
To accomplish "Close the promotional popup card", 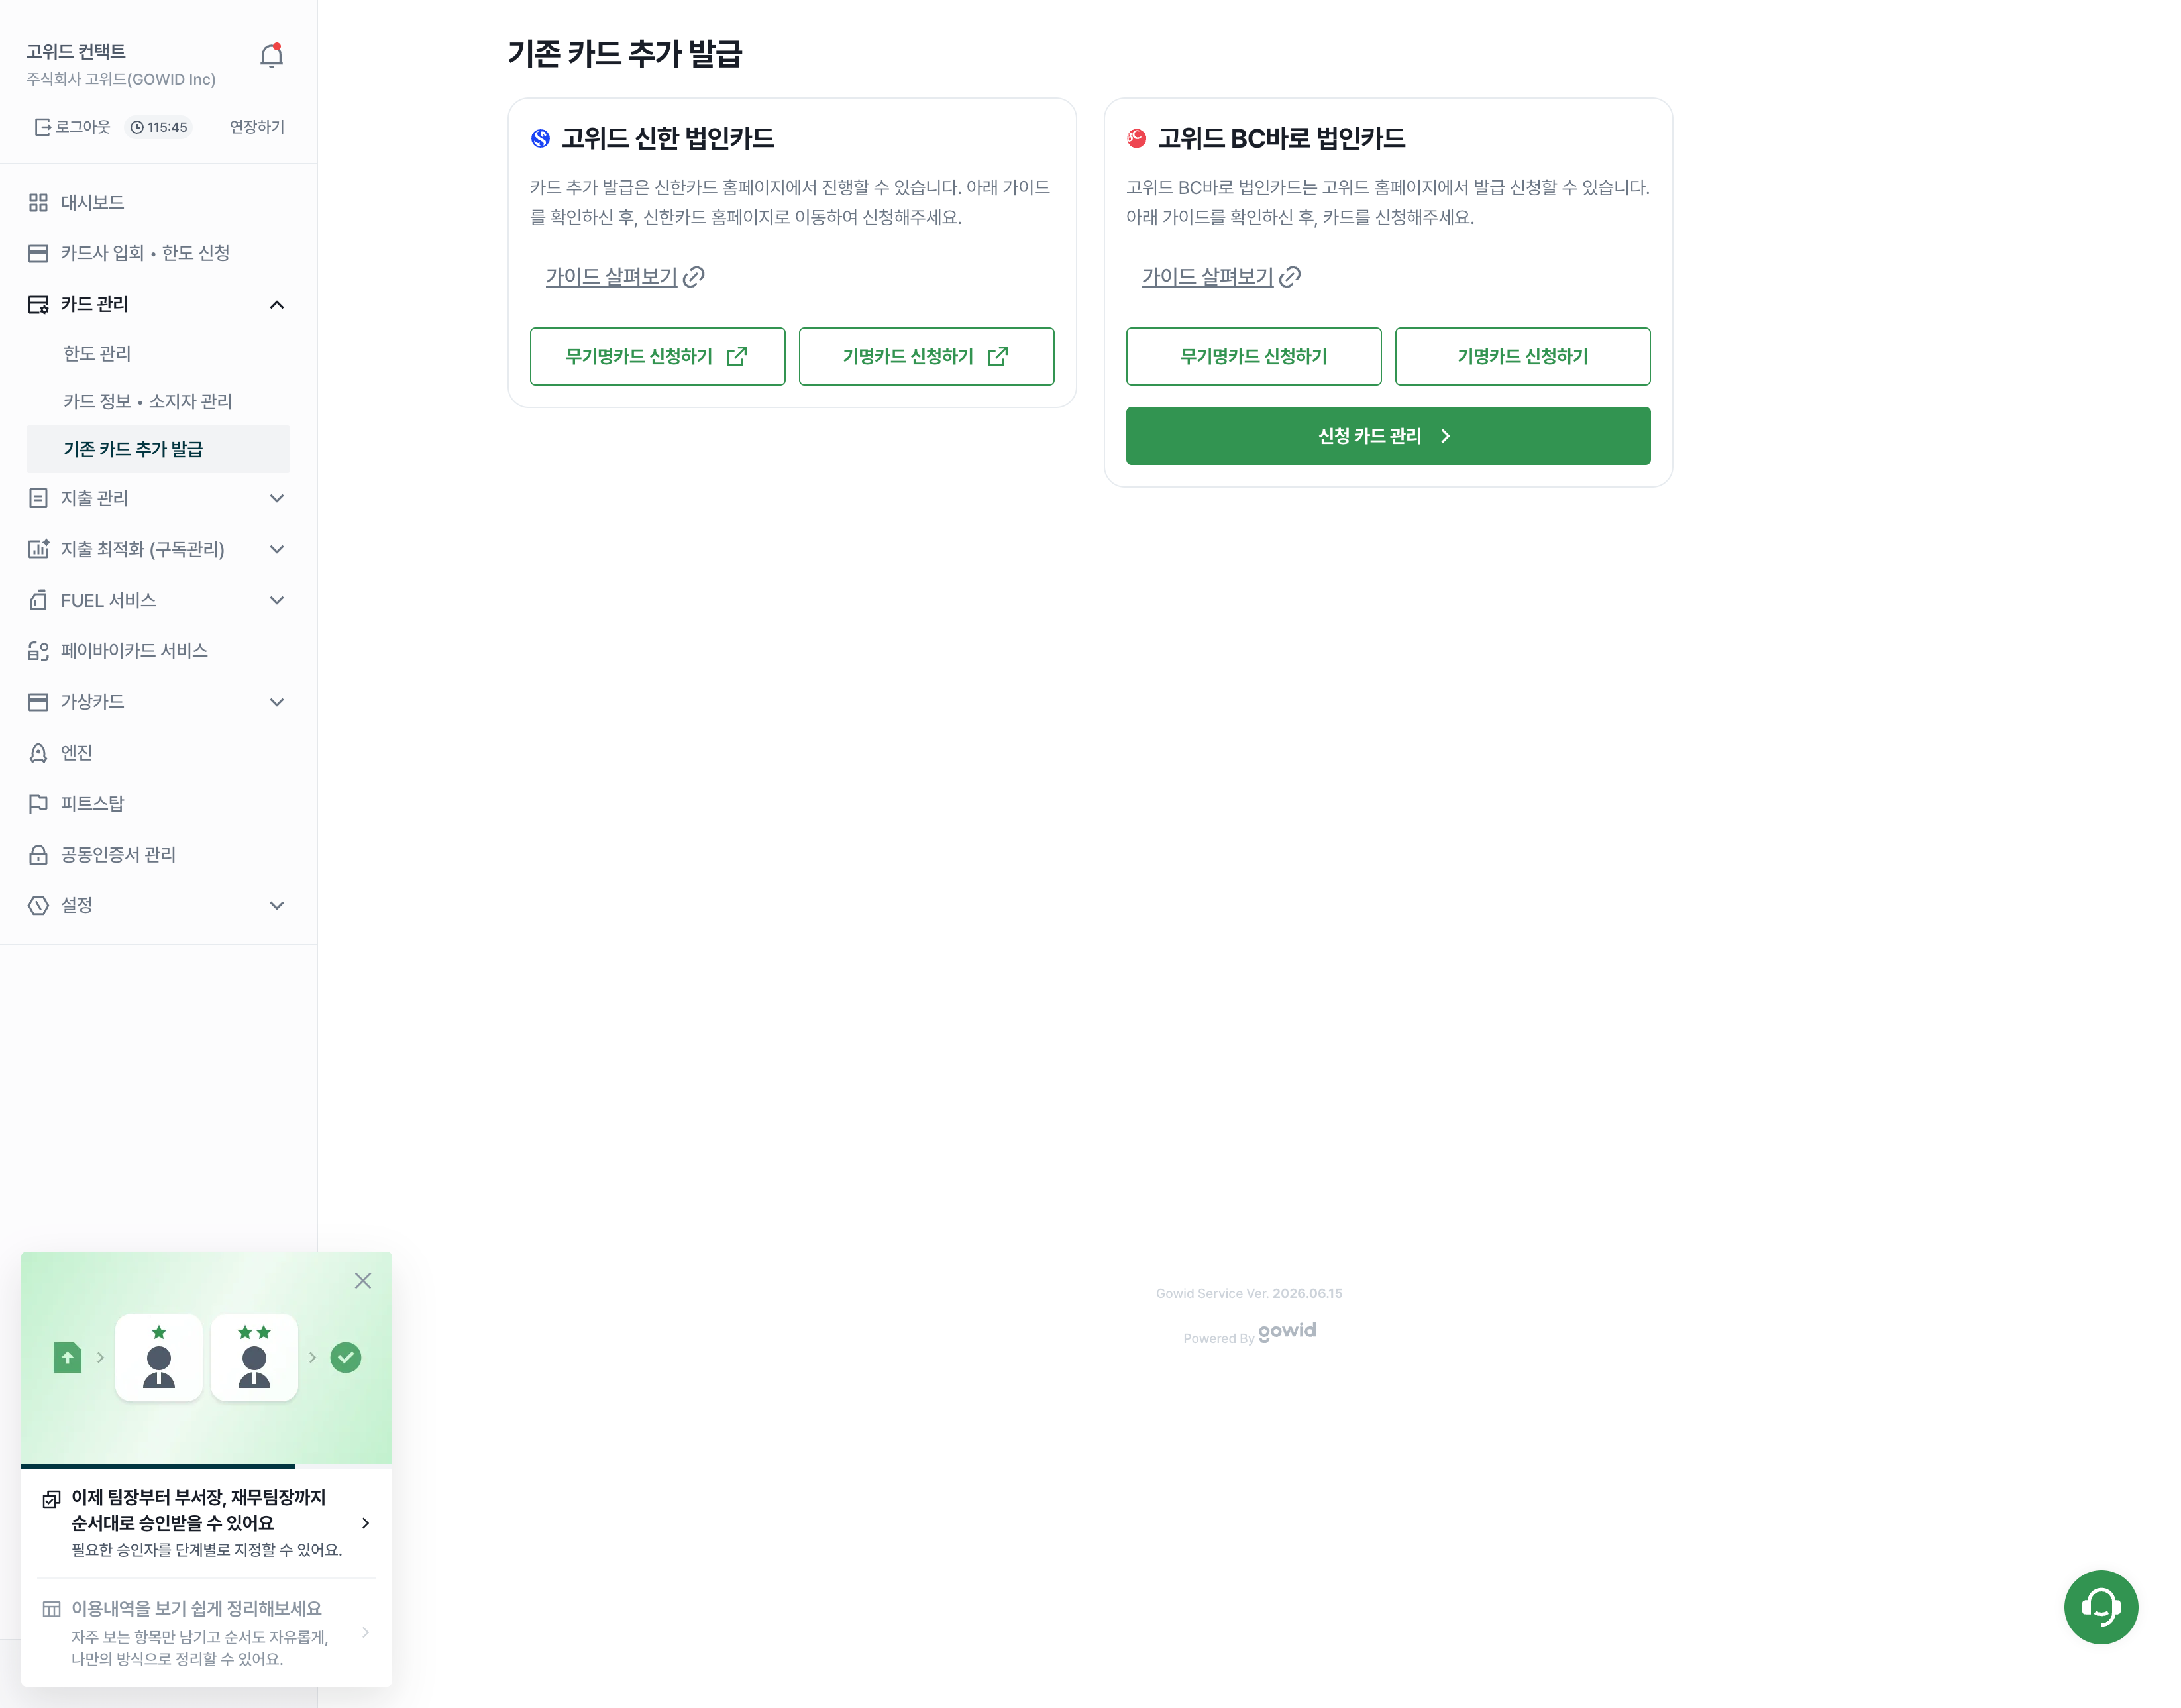I will click(363, 1281).
